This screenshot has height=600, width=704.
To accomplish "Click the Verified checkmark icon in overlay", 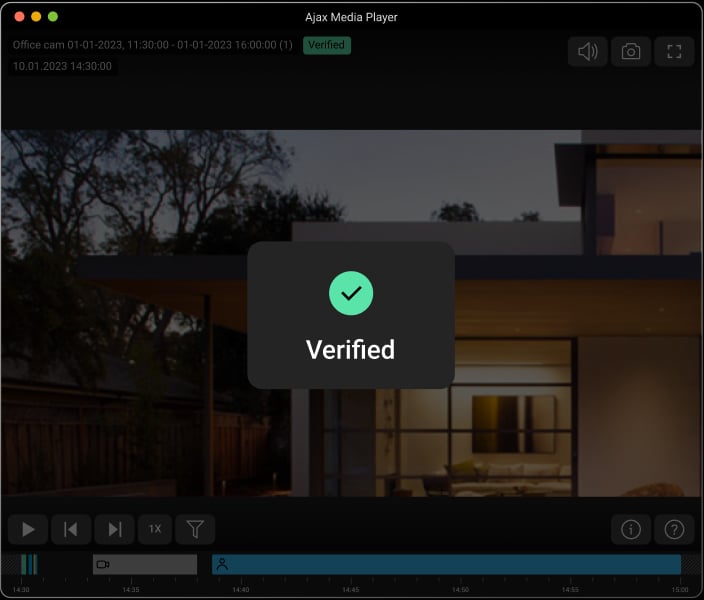I will 351,293.
